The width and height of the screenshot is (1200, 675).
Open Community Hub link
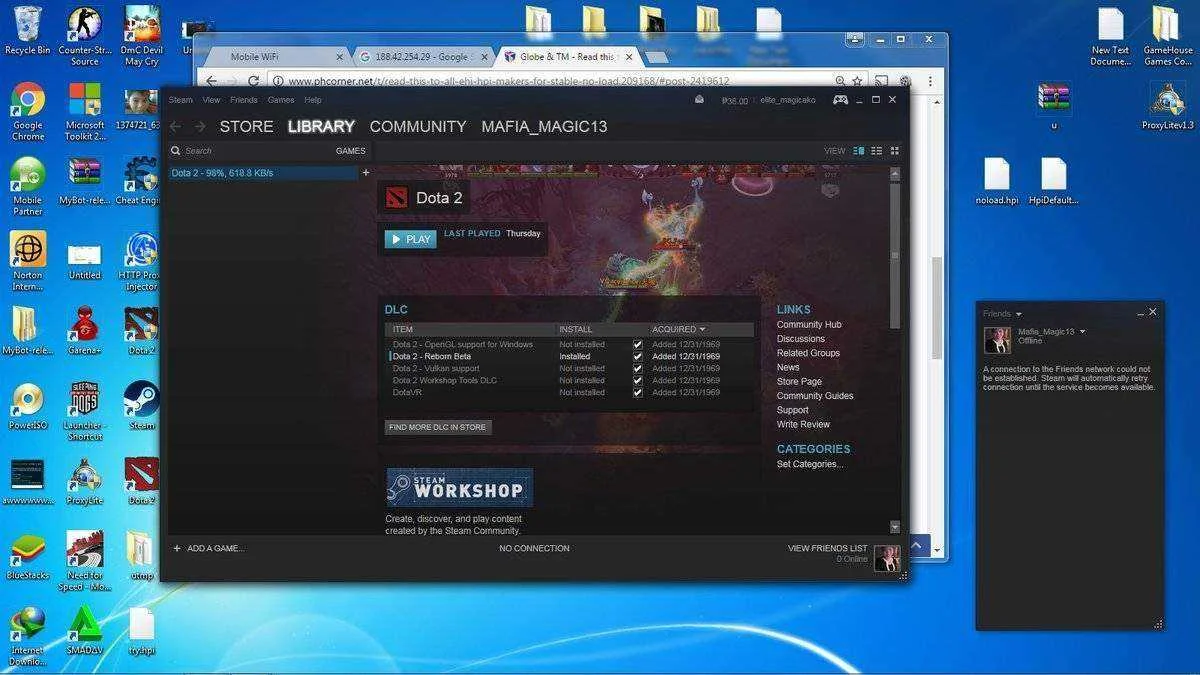coord(809,324)
